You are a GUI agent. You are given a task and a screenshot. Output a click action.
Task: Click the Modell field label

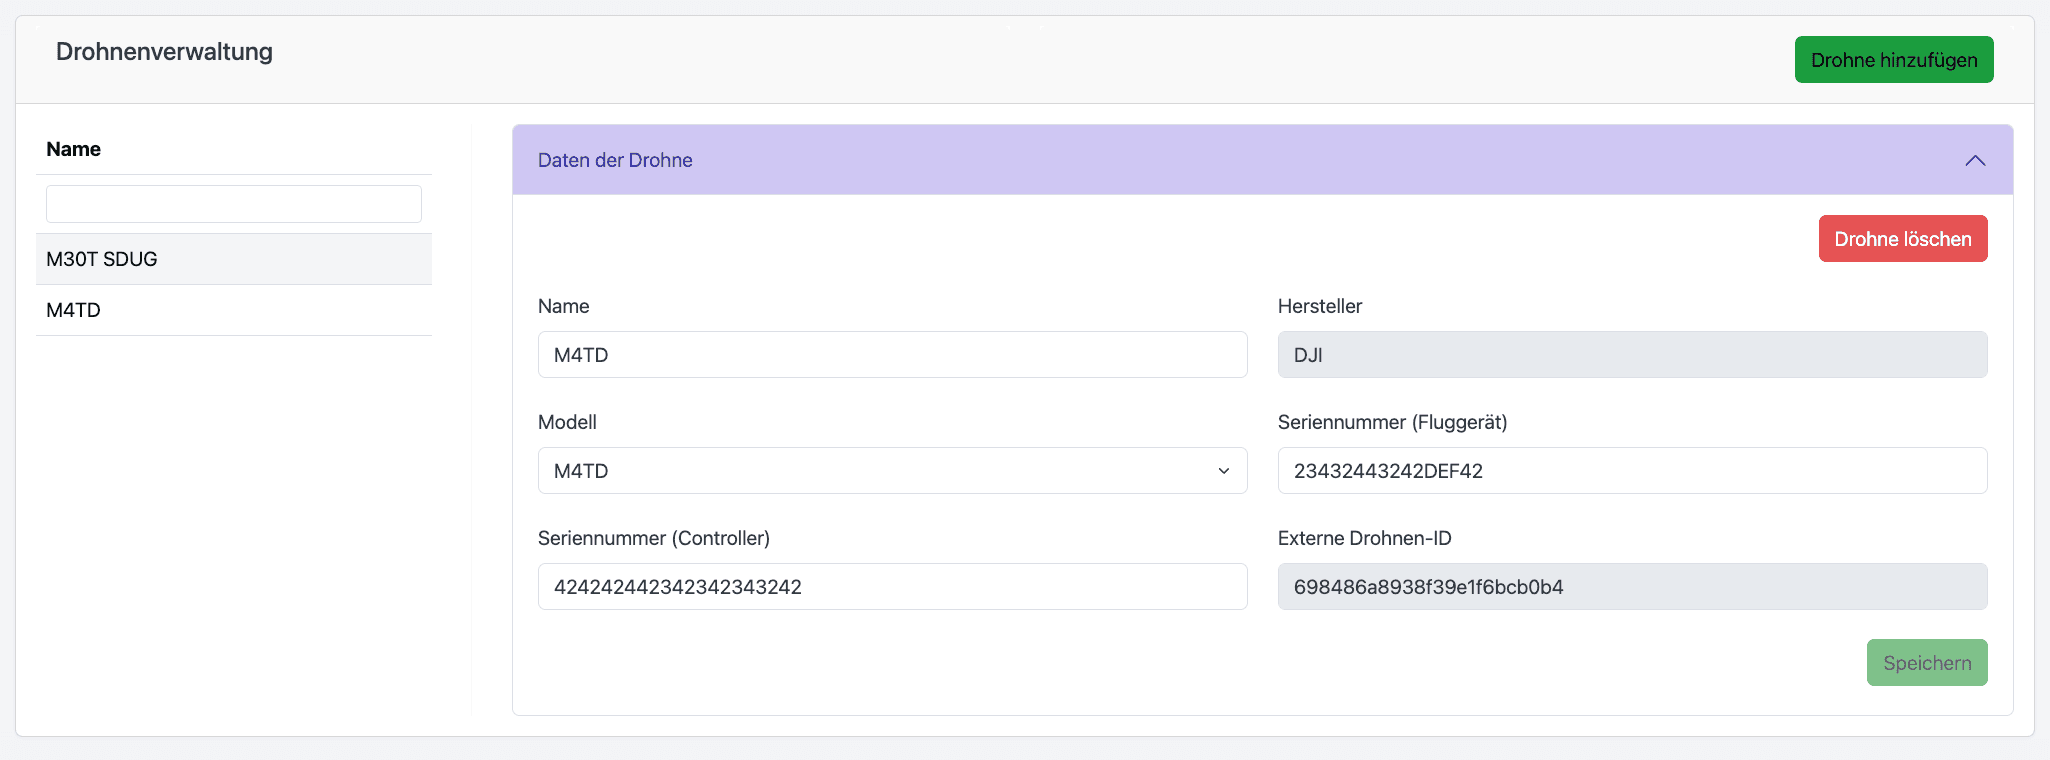coord(567,422)
